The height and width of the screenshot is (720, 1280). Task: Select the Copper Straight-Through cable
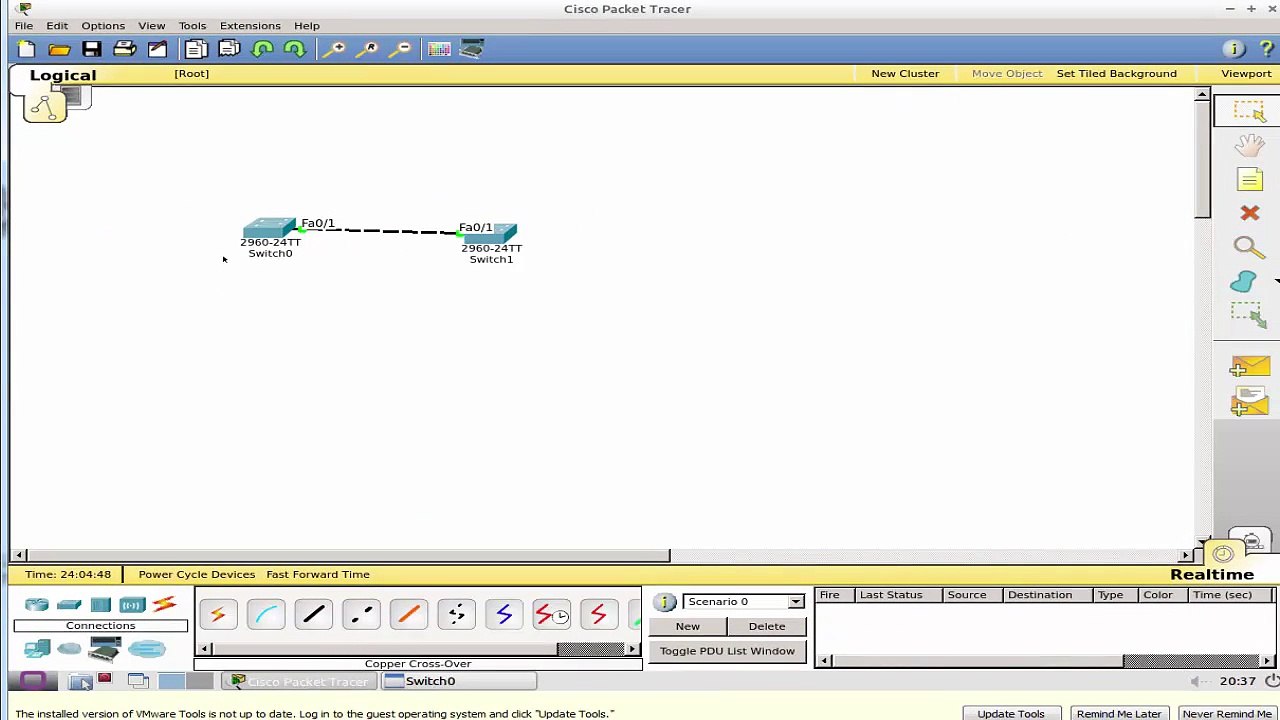coord(313,615)
